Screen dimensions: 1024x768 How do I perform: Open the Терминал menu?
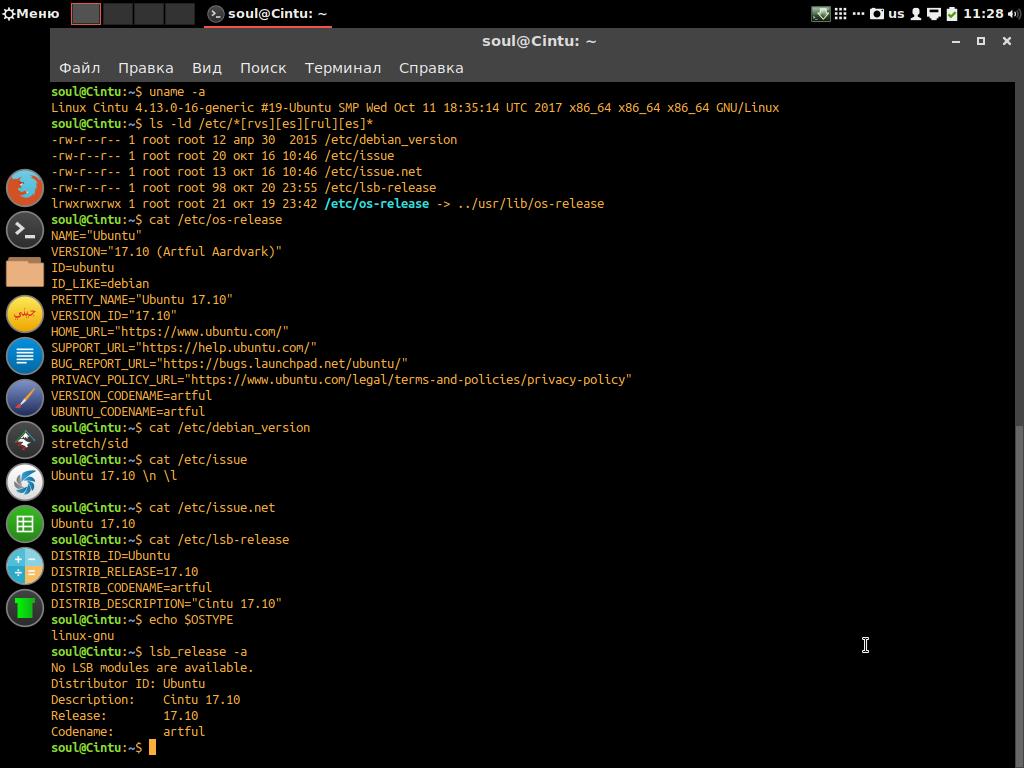pos(343,68)
